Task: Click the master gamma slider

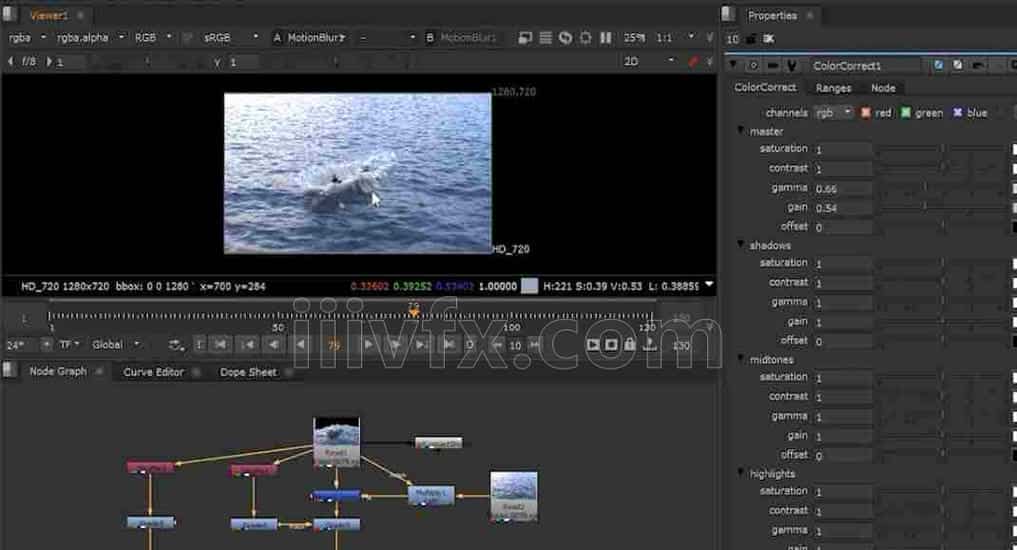Action: (x=942, y=187)
